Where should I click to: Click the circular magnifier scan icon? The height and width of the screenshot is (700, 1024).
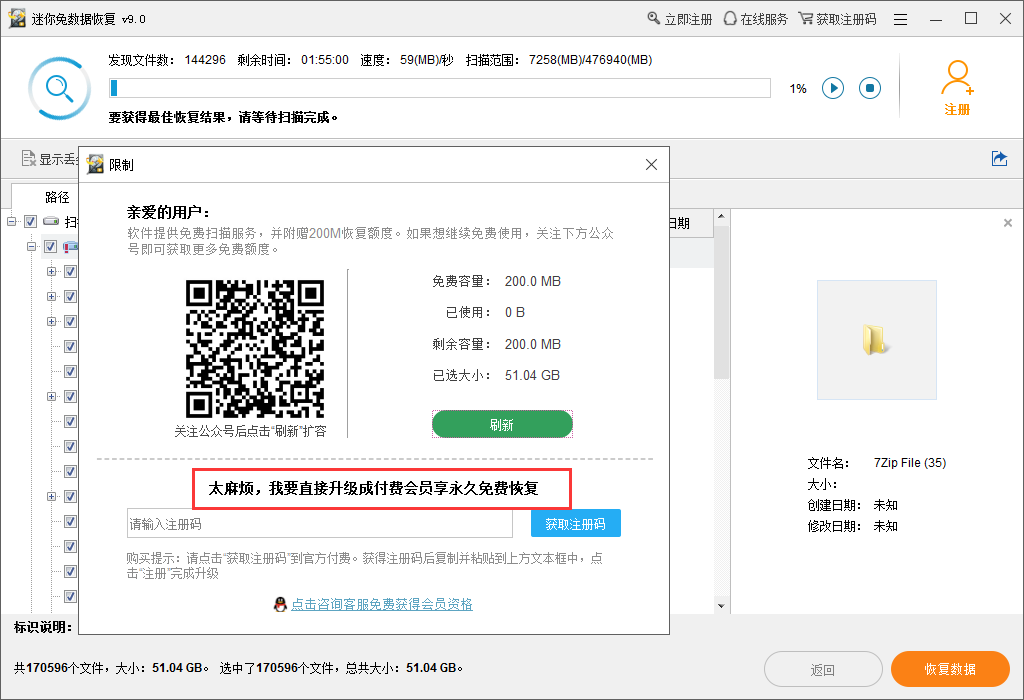point(59,88)
